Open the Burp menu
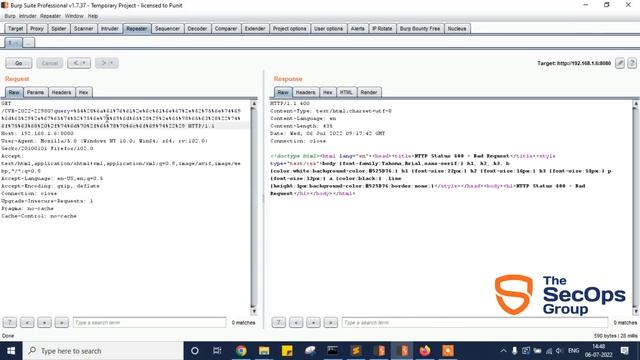Image resolution: width=640 pixels, height=360 pixels. pyautogui.click(x=10, y=16)
